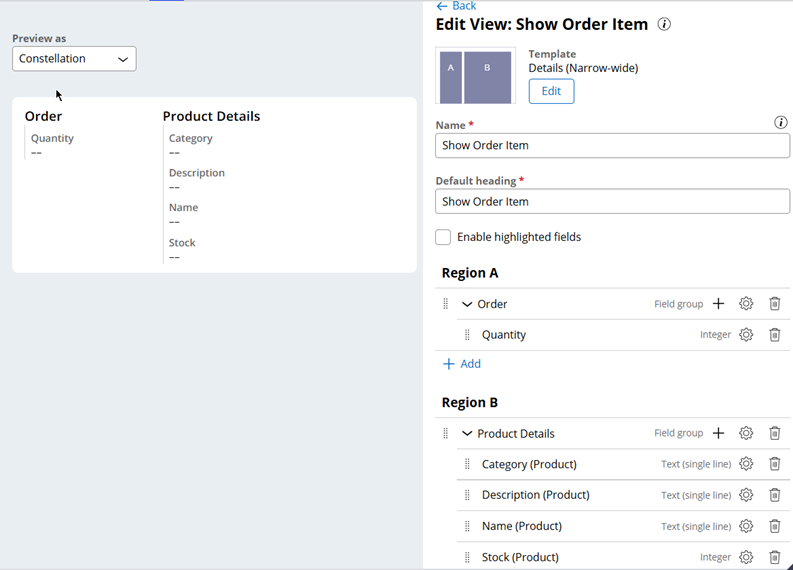Click the Product Details heading in preview
This screenshot has height=570, width=793.
[211, 116]
